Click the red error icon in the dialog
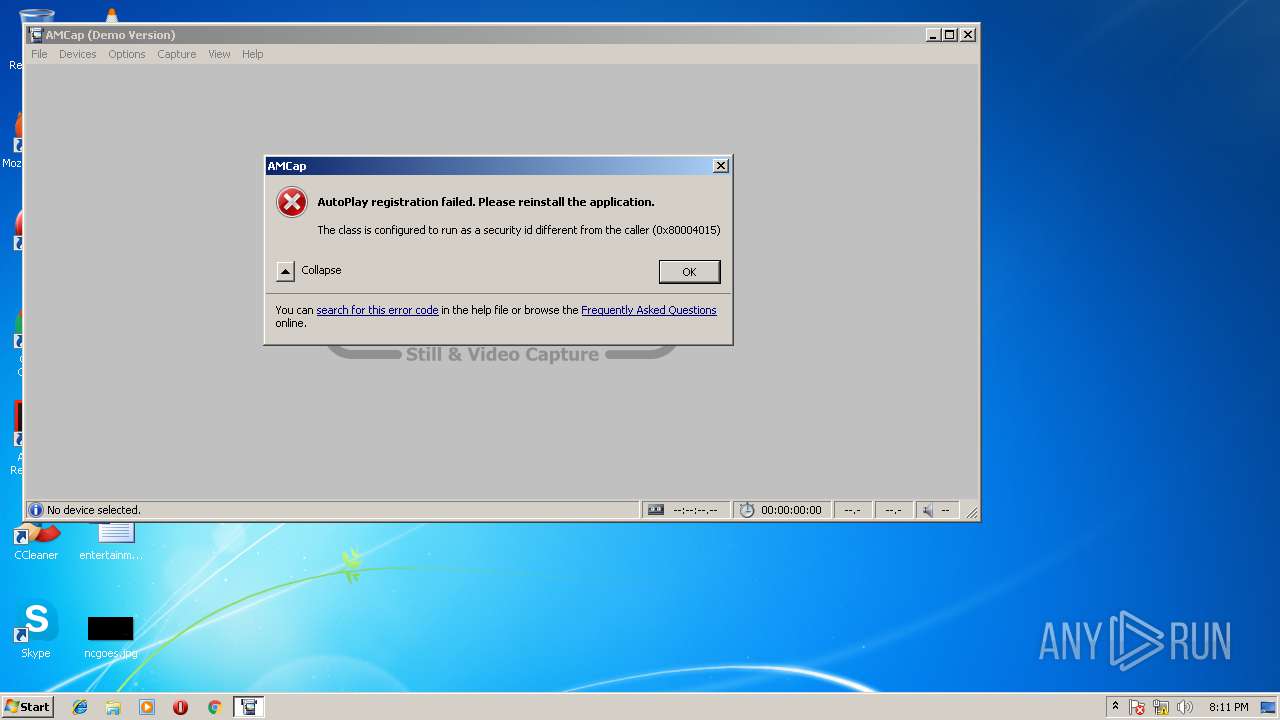This screenshot has width=1280, height=720. [x=292, y=202]
